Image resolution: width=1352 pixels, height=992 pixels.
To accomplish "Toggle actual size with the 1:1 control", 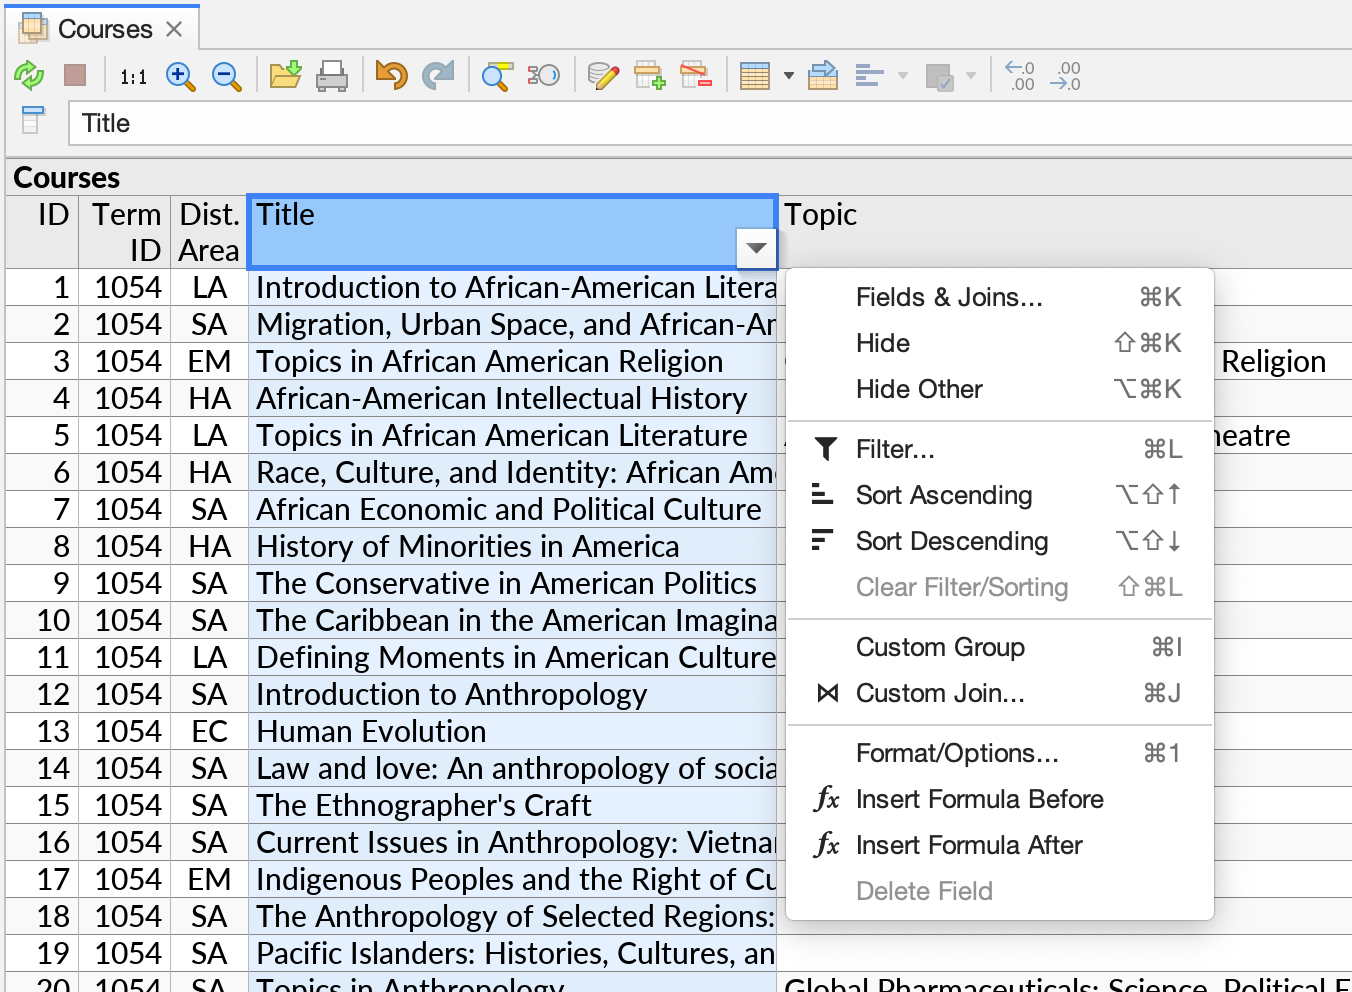I will pos(133,76).
